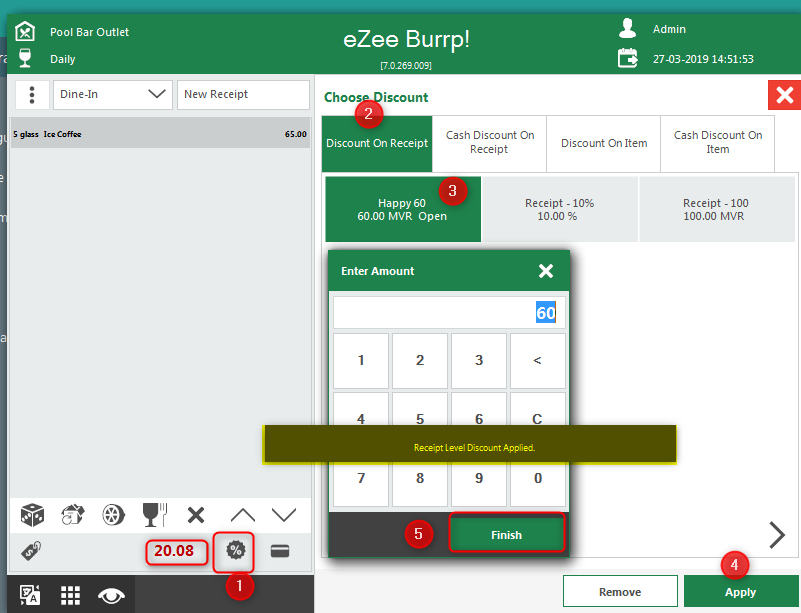Click keypad digit 2
This screenshot has width=801, height=613.
point(420,361)
